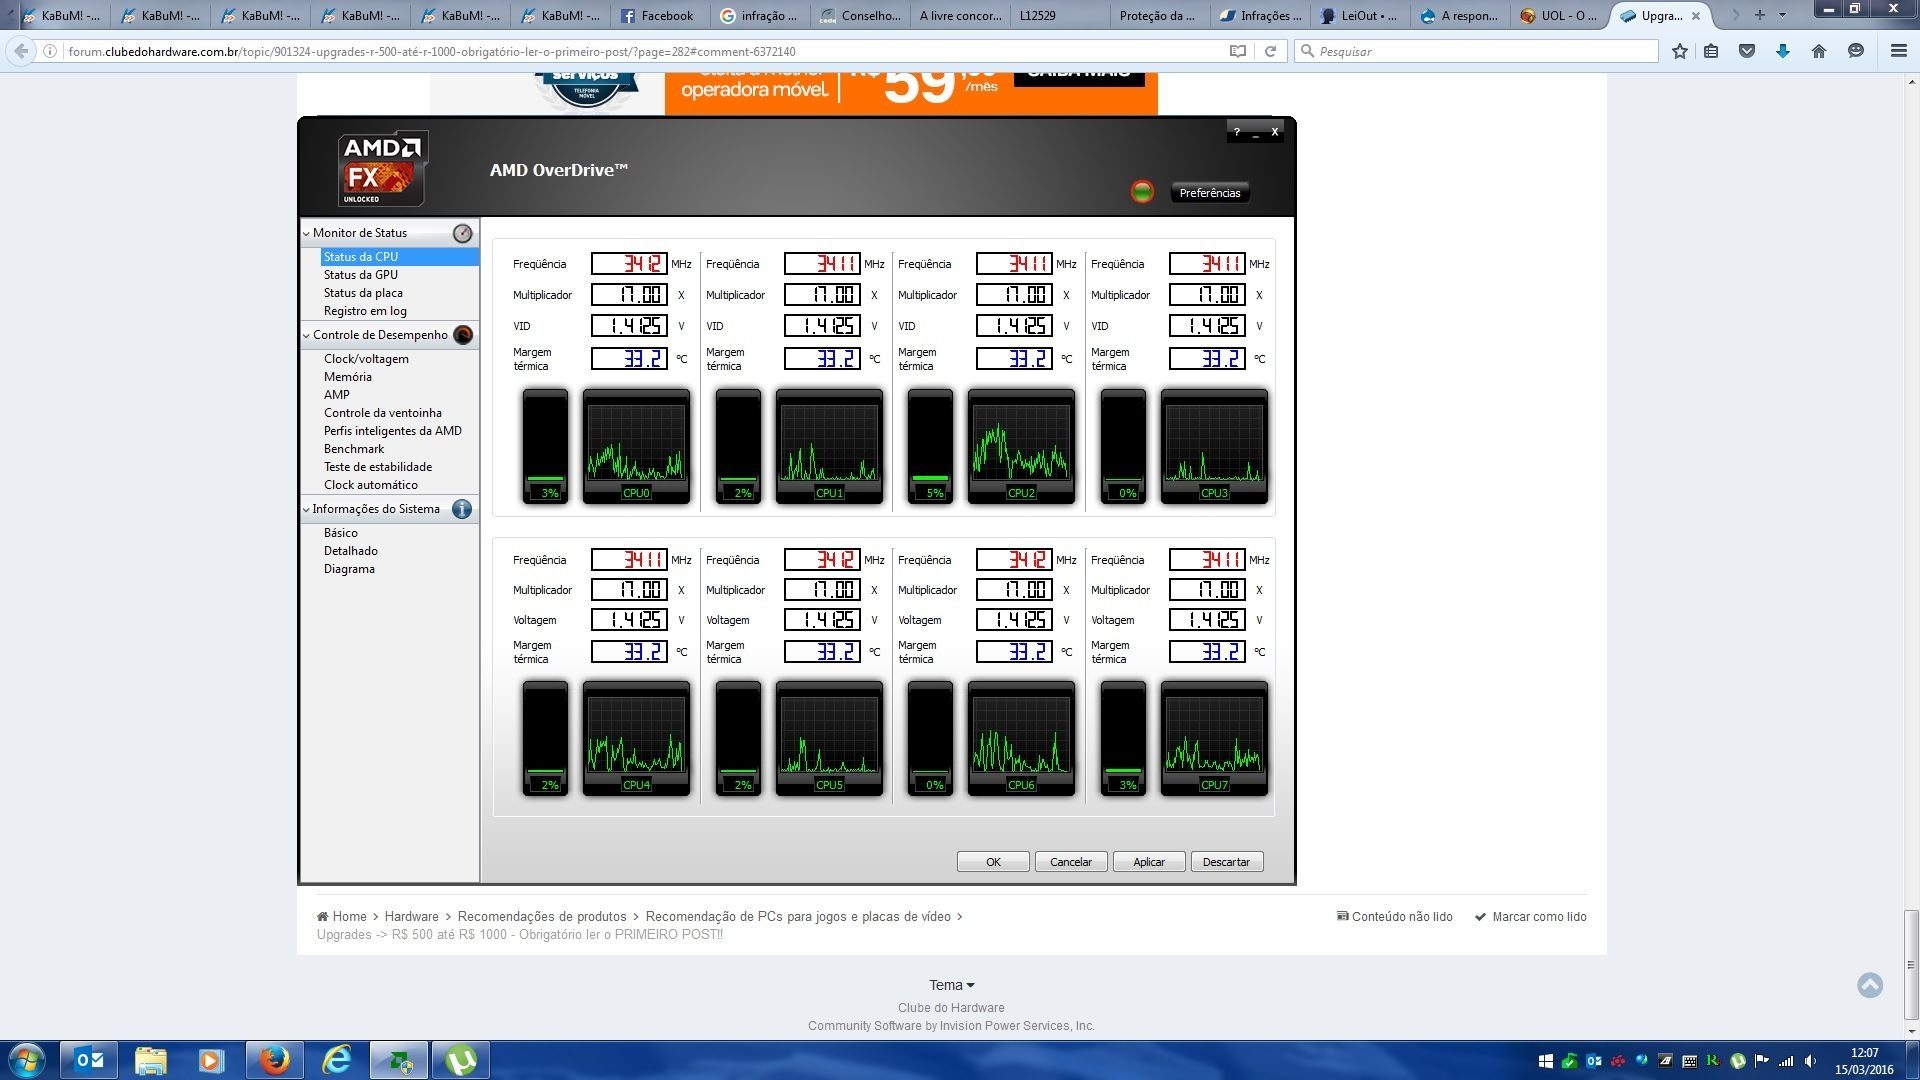Click Marcar como lido link

[x=1530, y=916]
